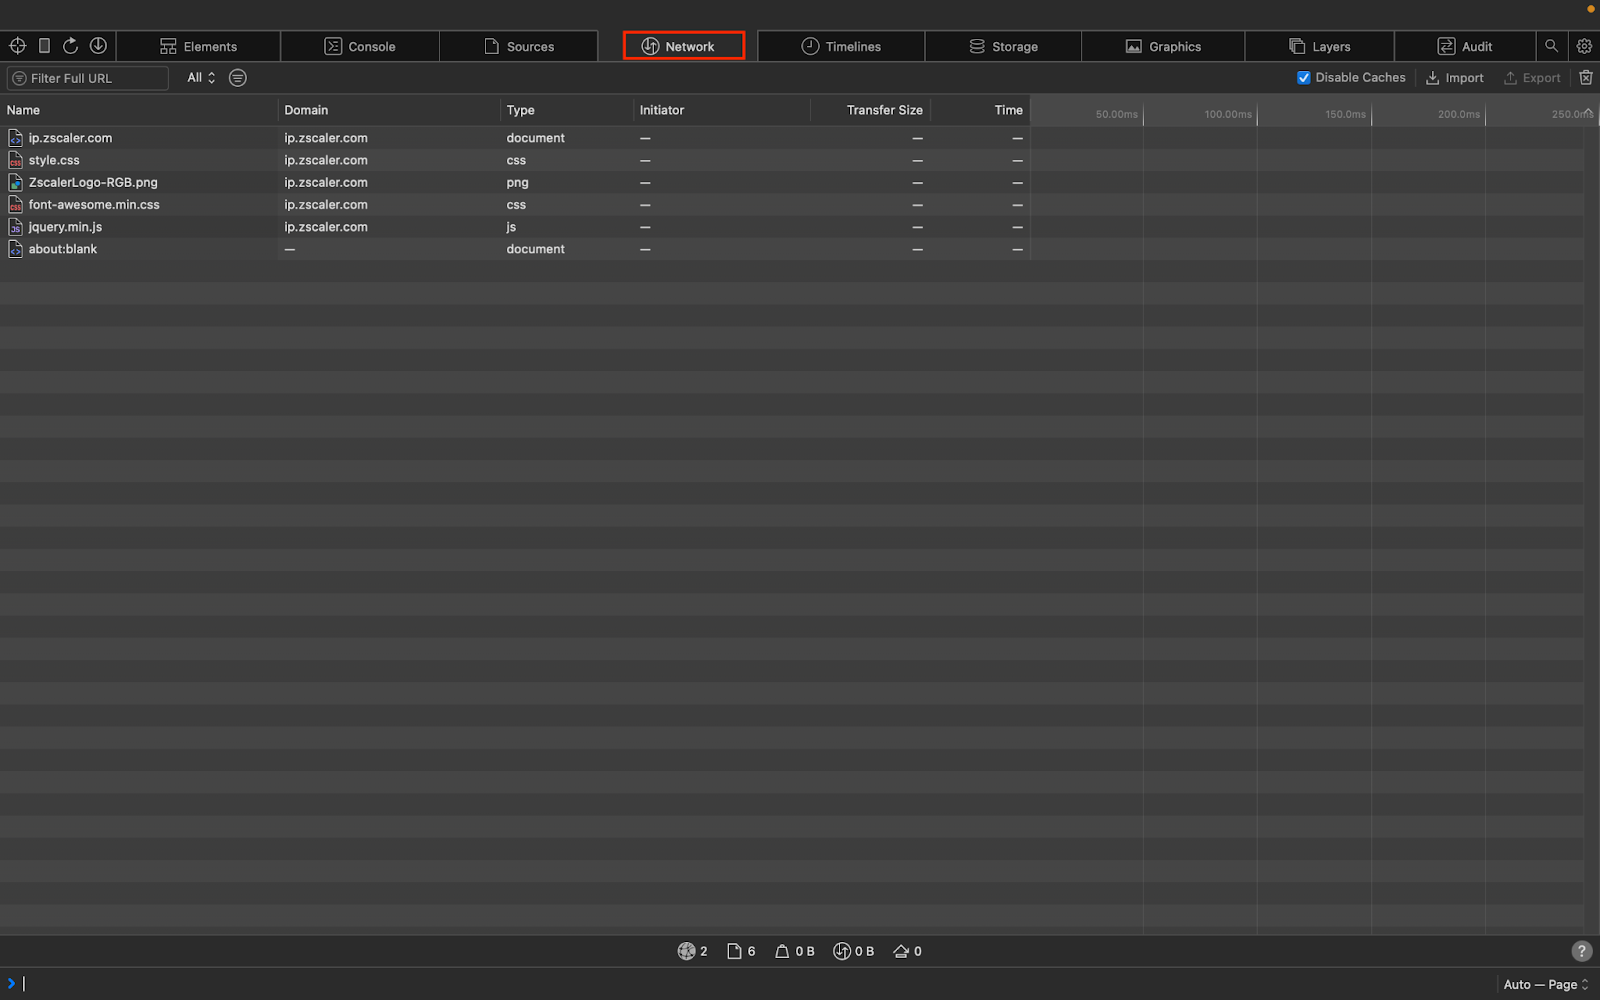Viewport: 1600px width, 1000px height.
Task: Select the element inspection crosshair icon
Action: (17, 45)
